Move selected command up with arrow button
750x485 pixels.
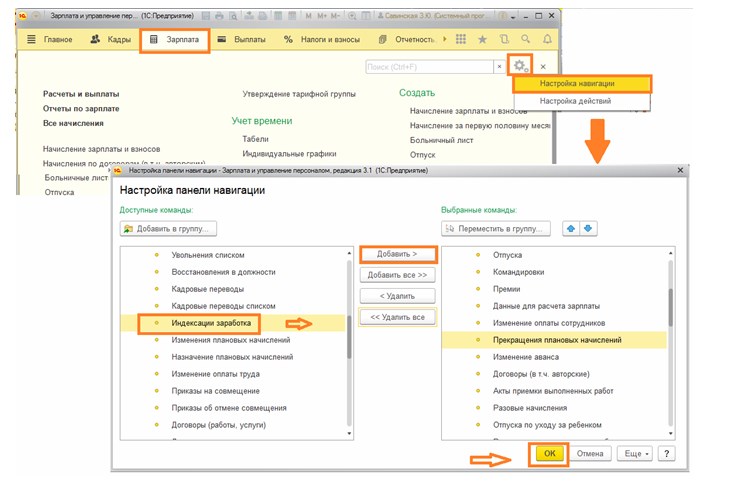pyautogui.click(x=571, y=228)
